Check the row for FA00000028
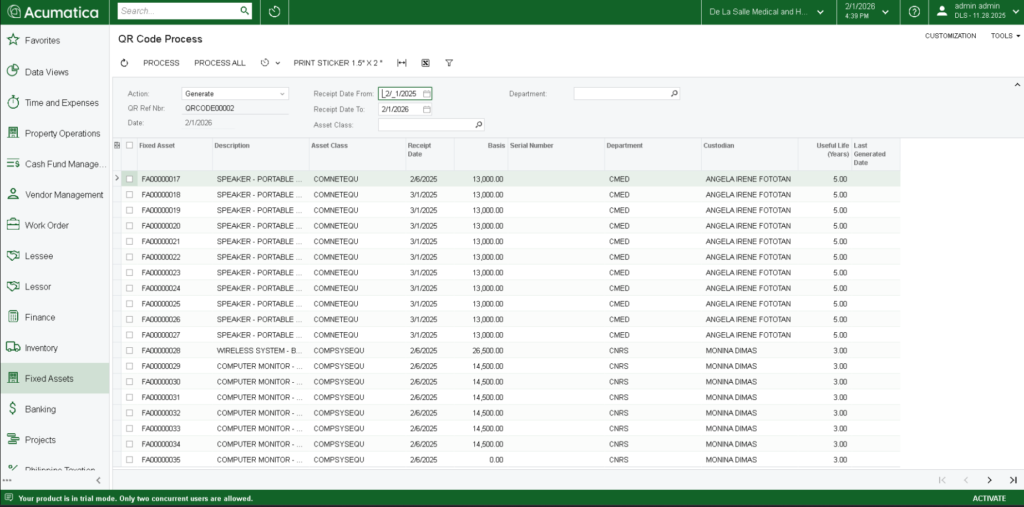The height and width of the screenshot is (507, 1024). (x=129, y=351)
